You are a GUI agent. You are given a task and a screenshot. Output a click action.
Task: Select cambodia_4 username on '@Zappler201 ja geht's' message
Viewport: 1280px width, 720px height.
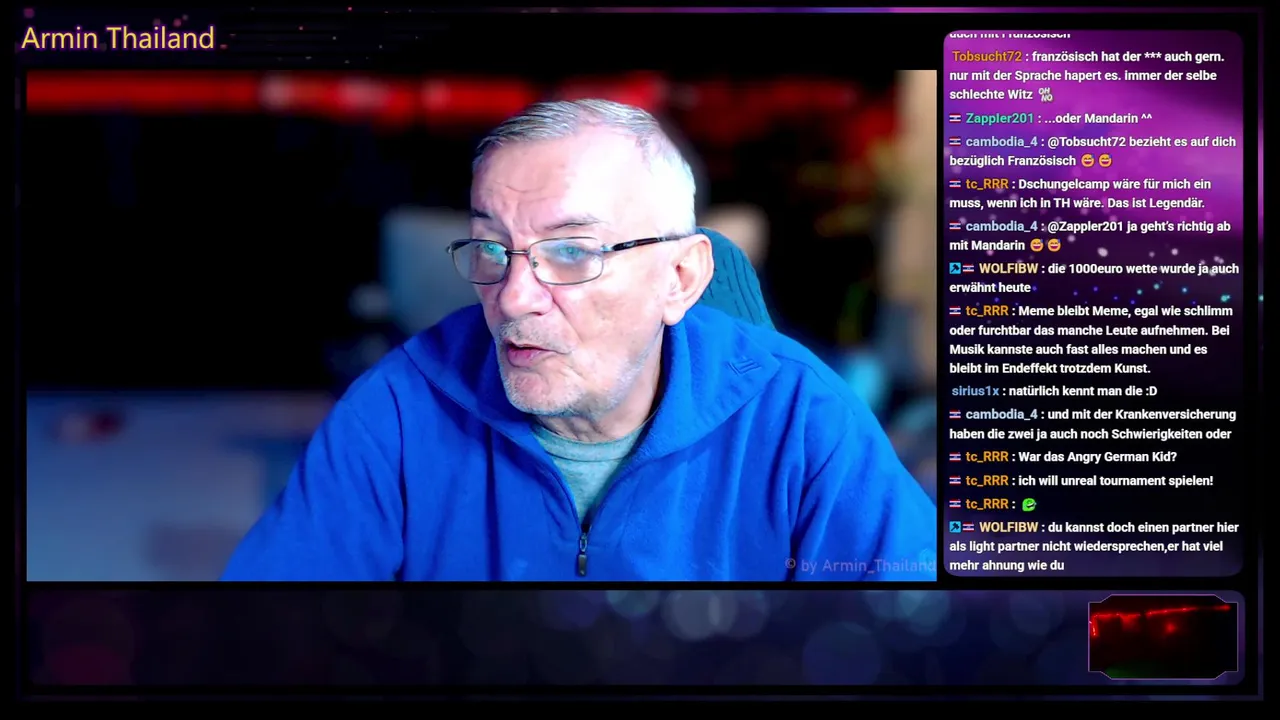pos(1001,227)
